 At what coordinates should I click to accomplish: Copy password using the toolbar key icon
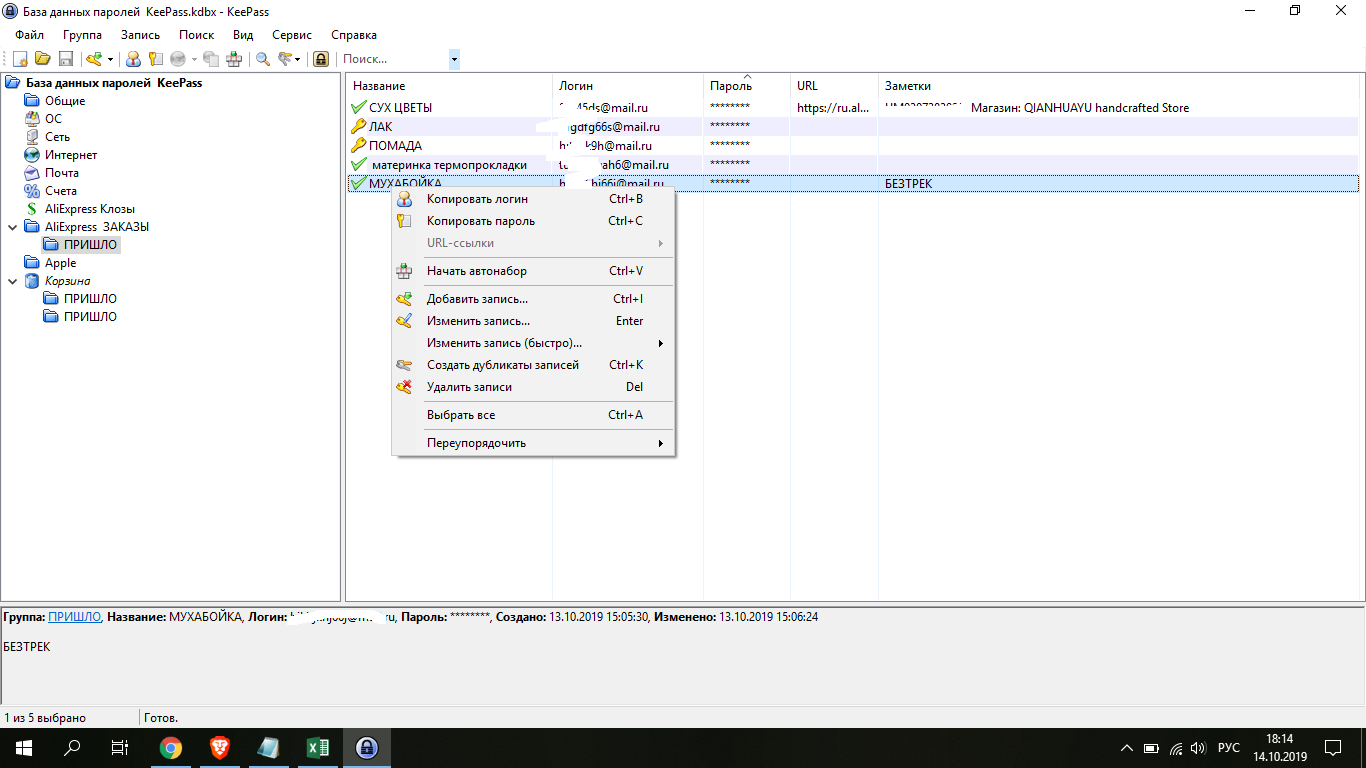pyautogui.click(x=155, y=59)
